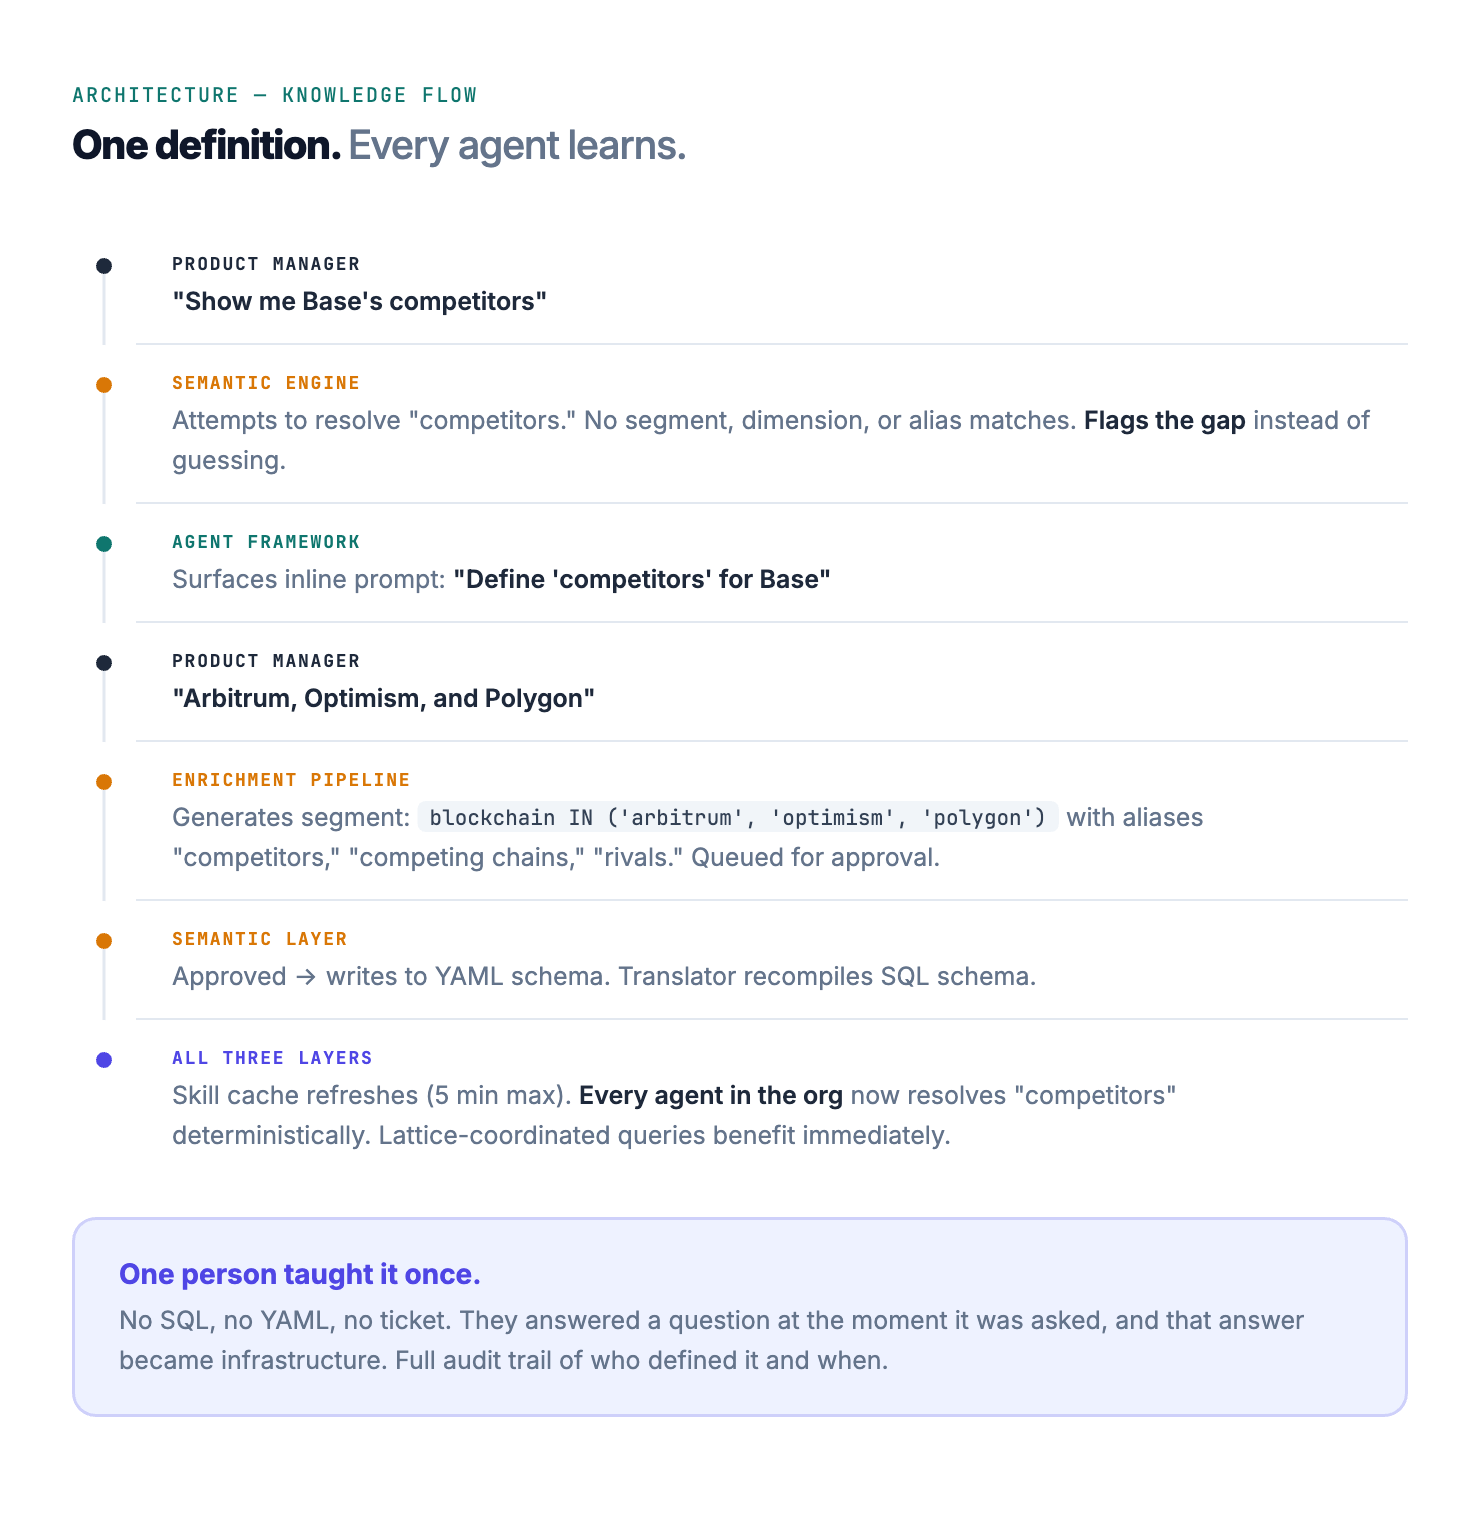Click the green dot next to Agent Framework
The image size is (1480, 1514).
104,544
